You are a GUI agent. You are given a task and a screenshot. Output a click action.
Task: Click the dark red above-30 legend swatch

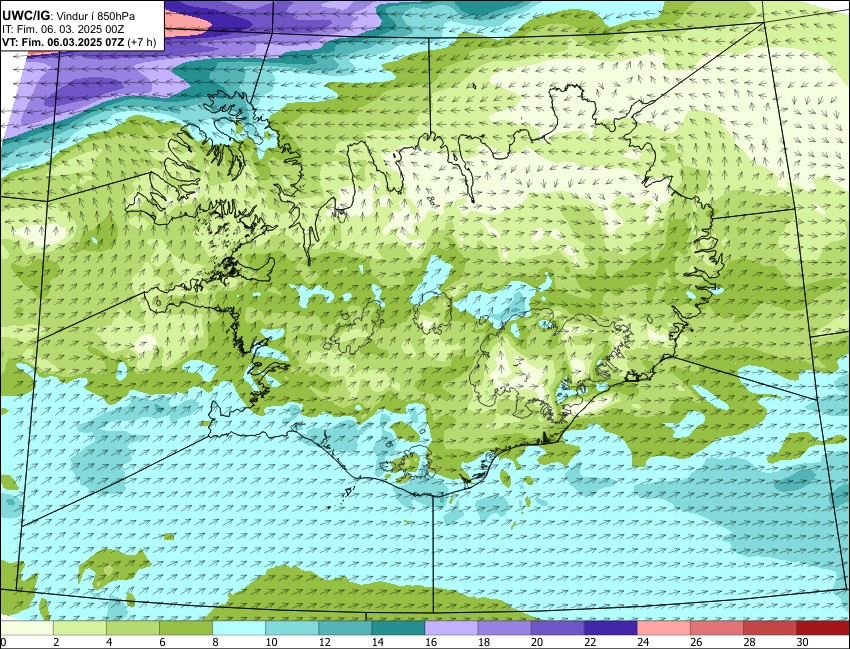(823, 628)
